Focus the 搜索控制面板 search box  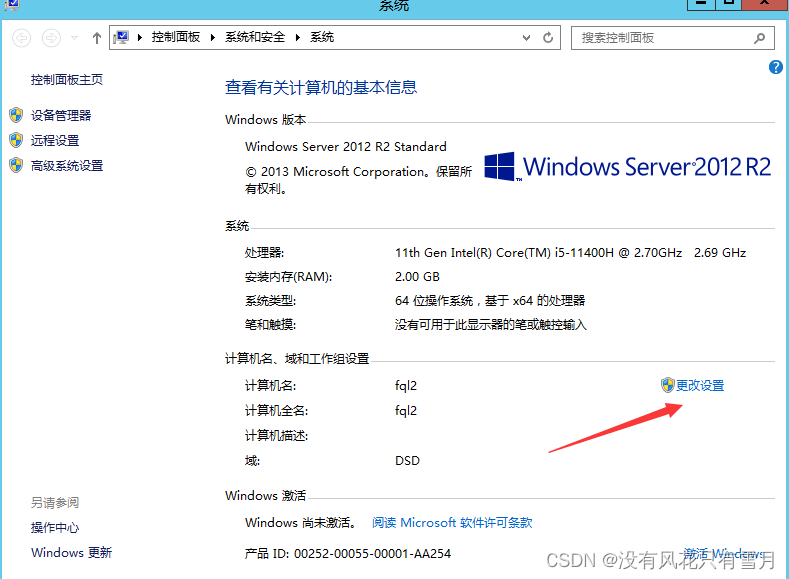[672, 38]
